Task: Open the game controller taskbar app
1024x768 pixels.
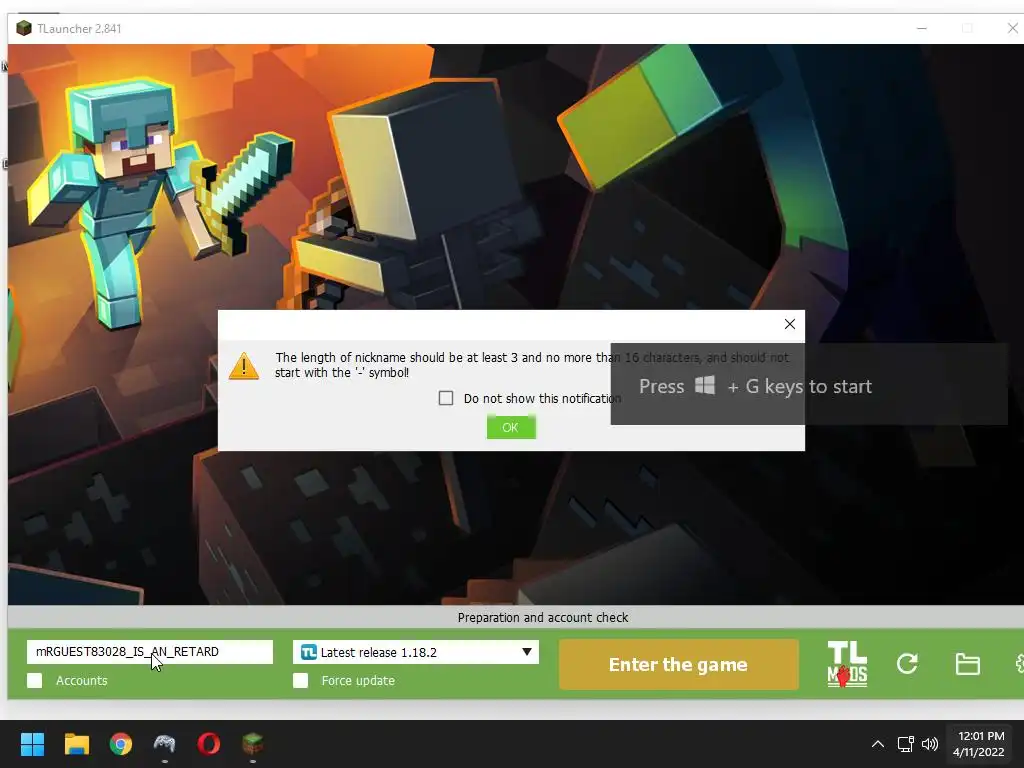Action: [165, 744]
